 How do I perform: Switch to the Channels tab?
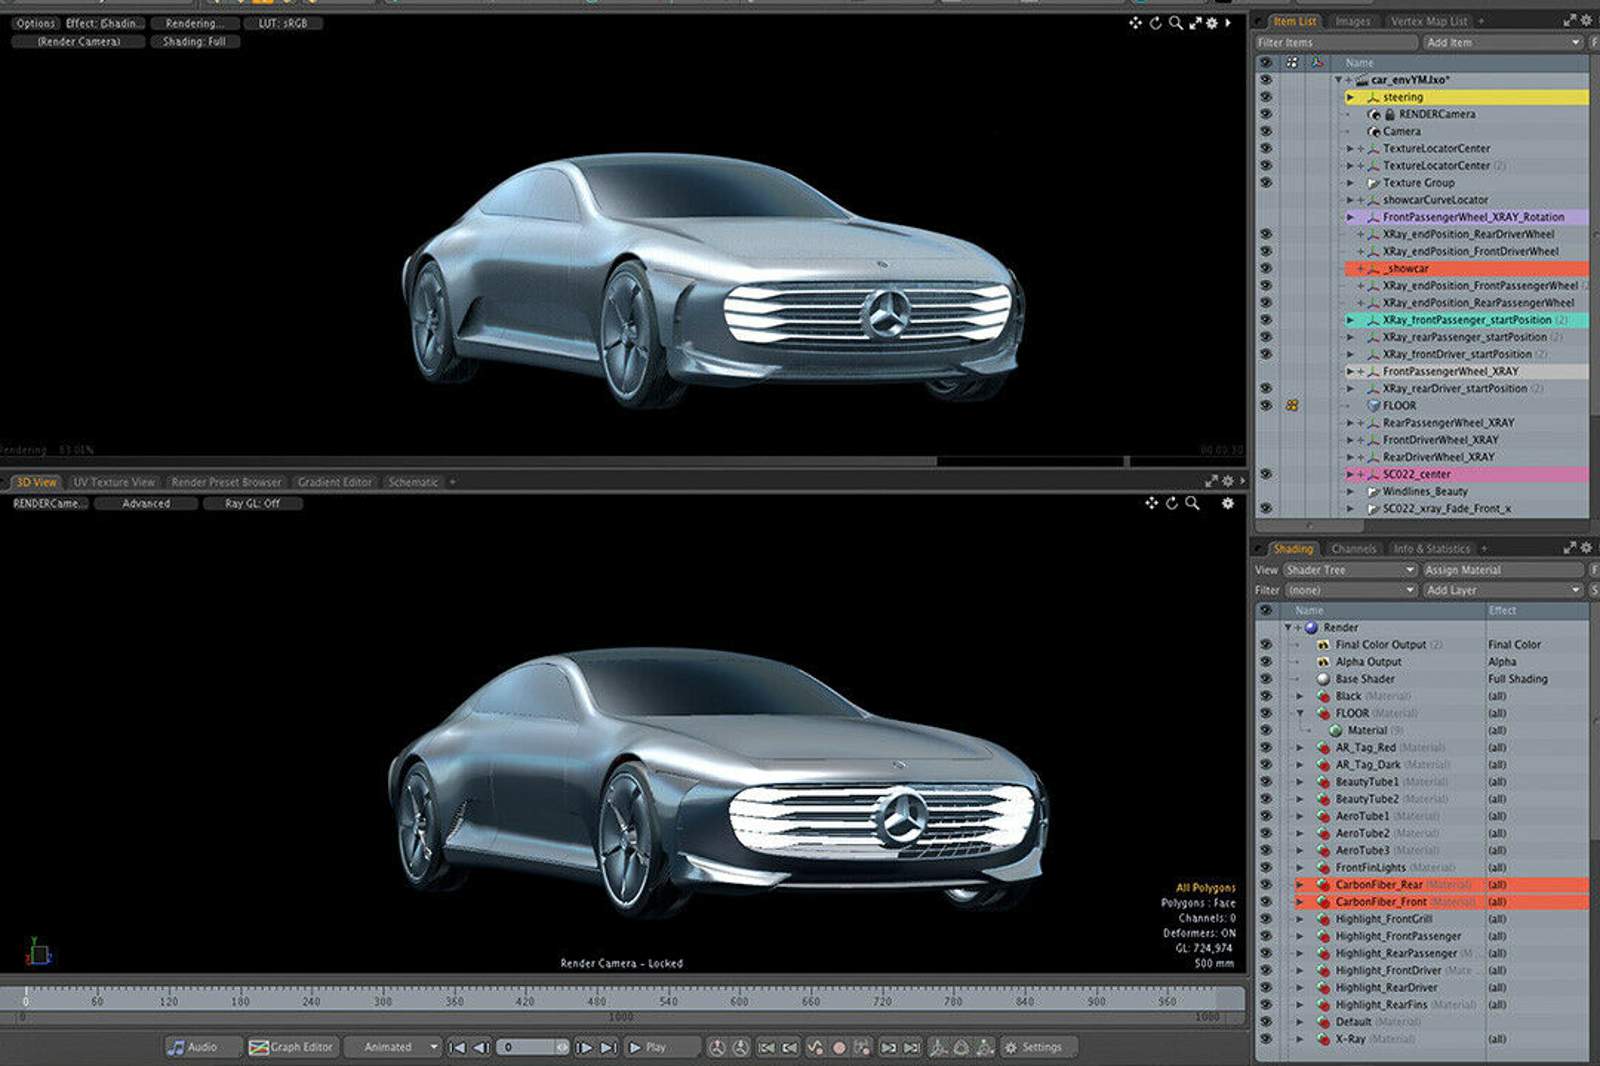pyautogui.click(x=1354, y=549)
